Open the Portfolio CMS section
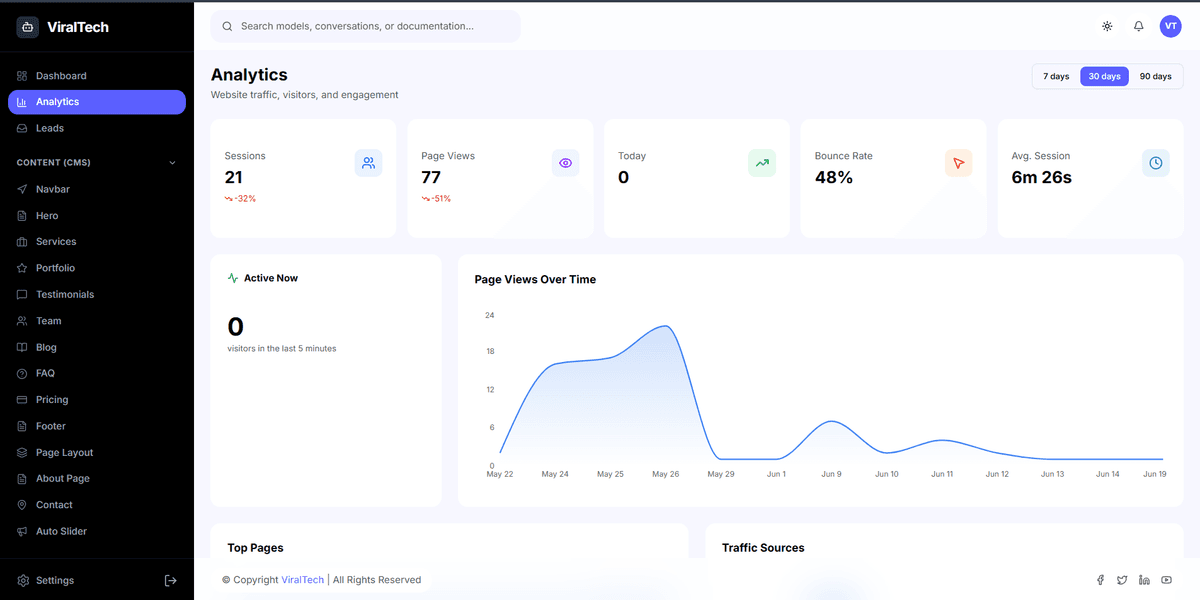Screen dimensions: 1200x600 click(97, 268)
